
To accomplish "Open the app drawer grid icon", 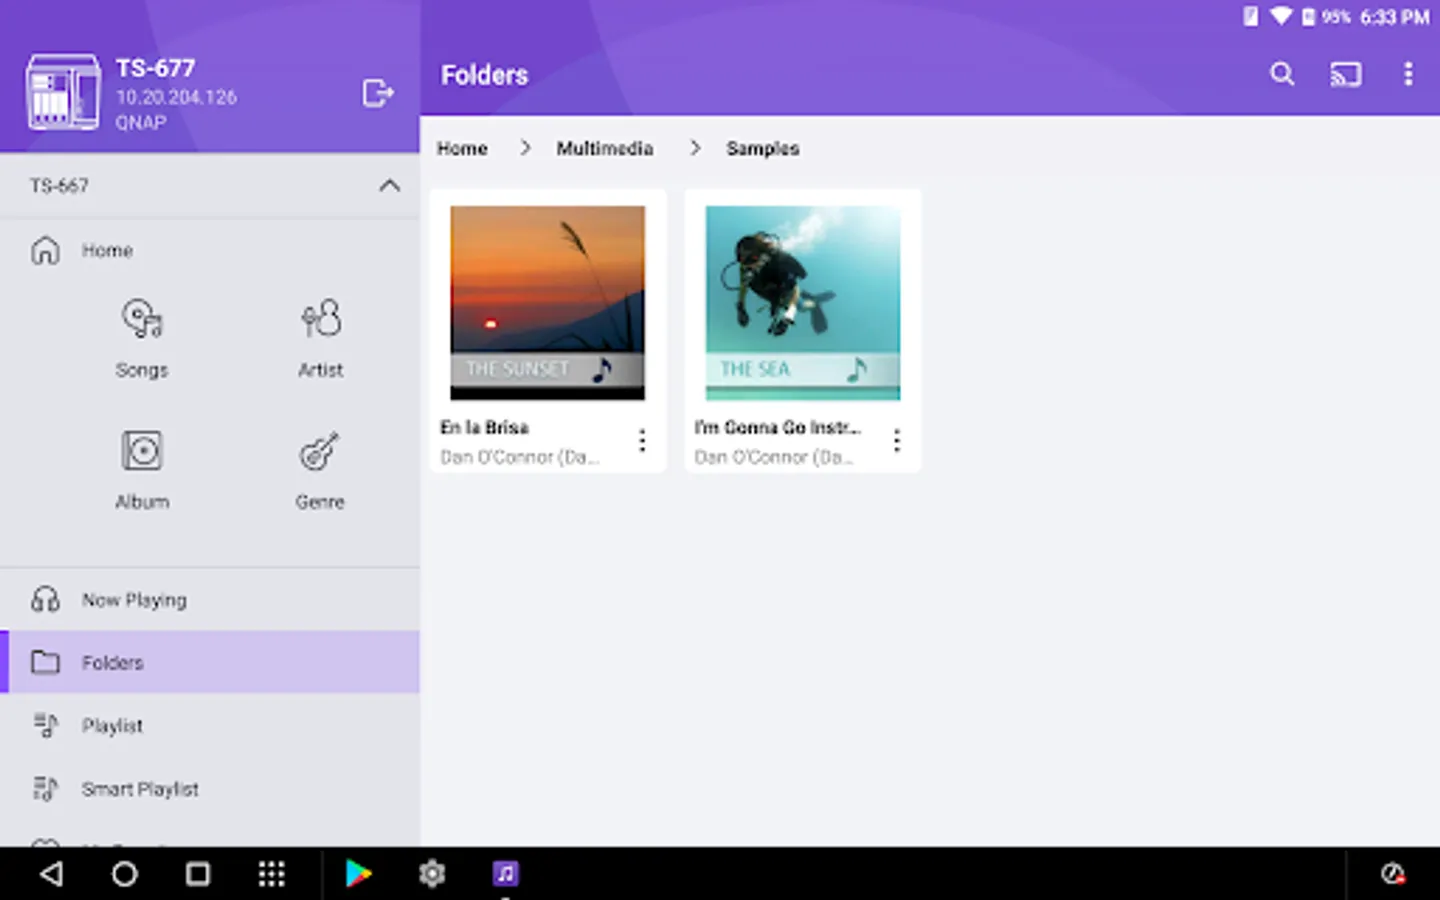I will tap(272, 874).
